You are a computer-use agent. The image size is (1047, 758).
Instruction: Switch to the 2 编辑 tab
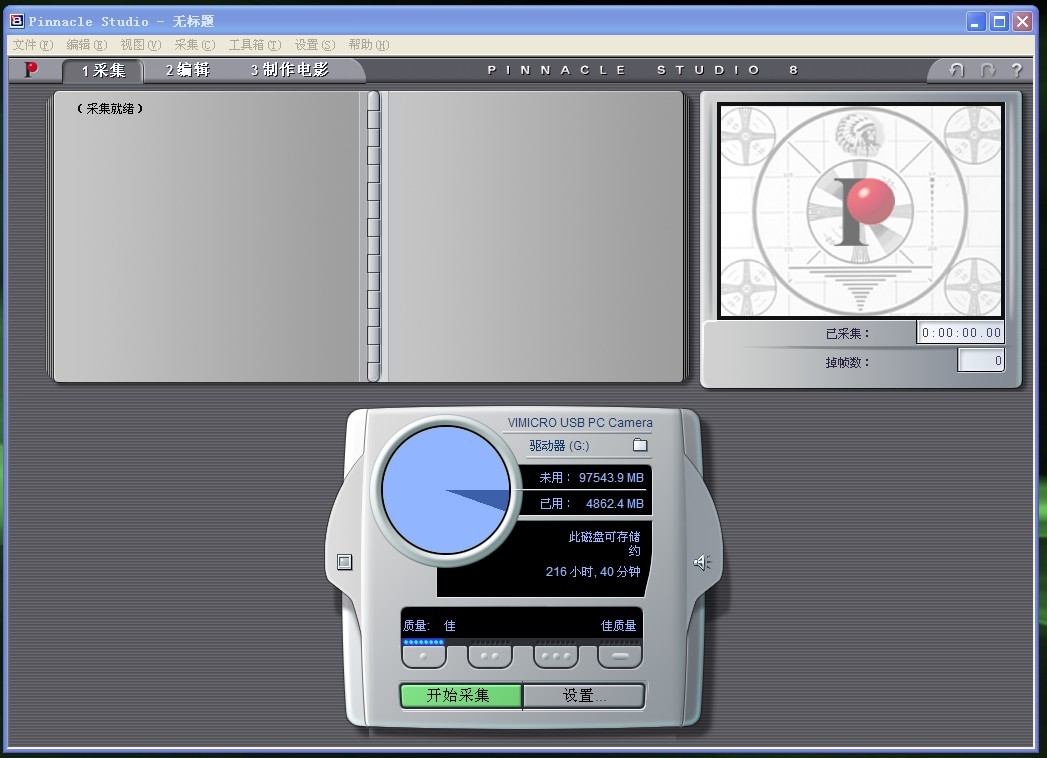pos(188,70)
